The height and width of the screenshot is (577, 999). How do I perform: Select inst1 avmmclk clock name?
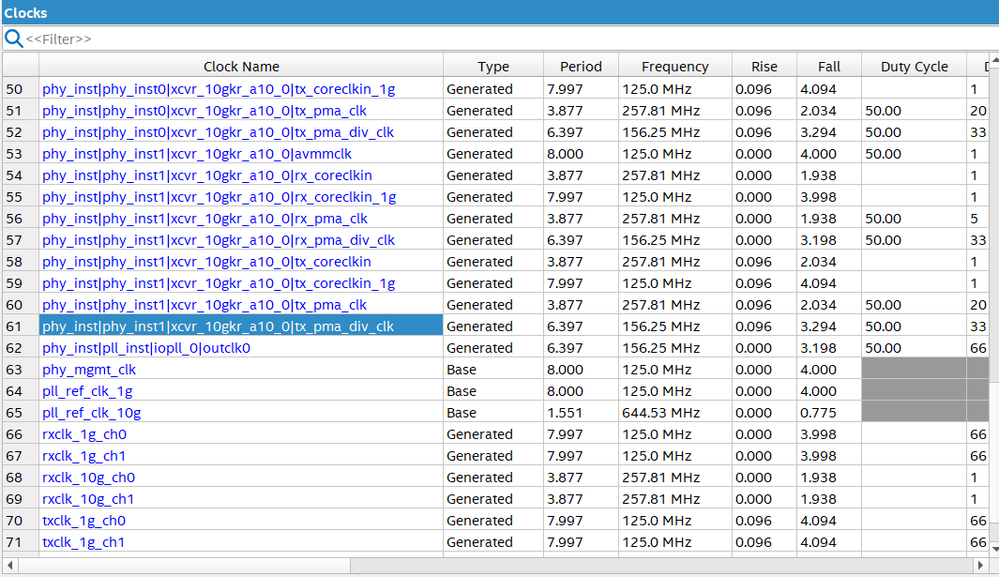(x=196, y=154)
